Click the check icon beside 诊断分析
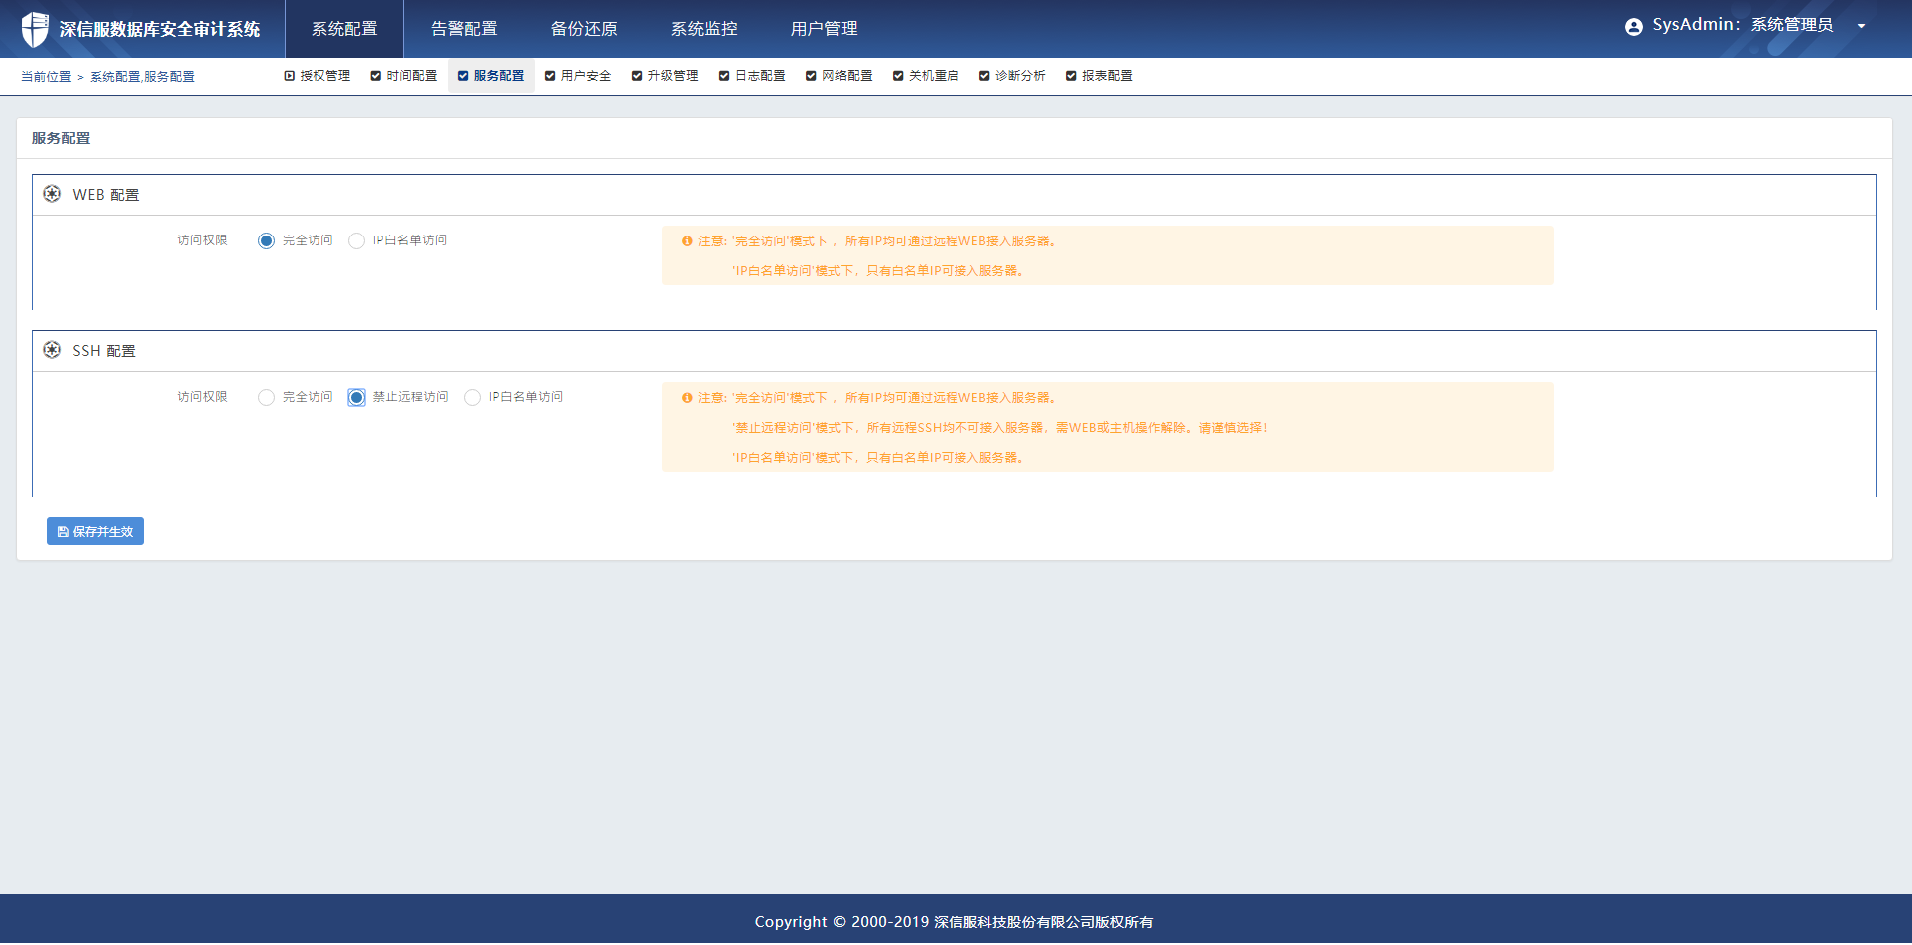The height and width of the screenshot is (945, 1912). [x=984, y=76]
